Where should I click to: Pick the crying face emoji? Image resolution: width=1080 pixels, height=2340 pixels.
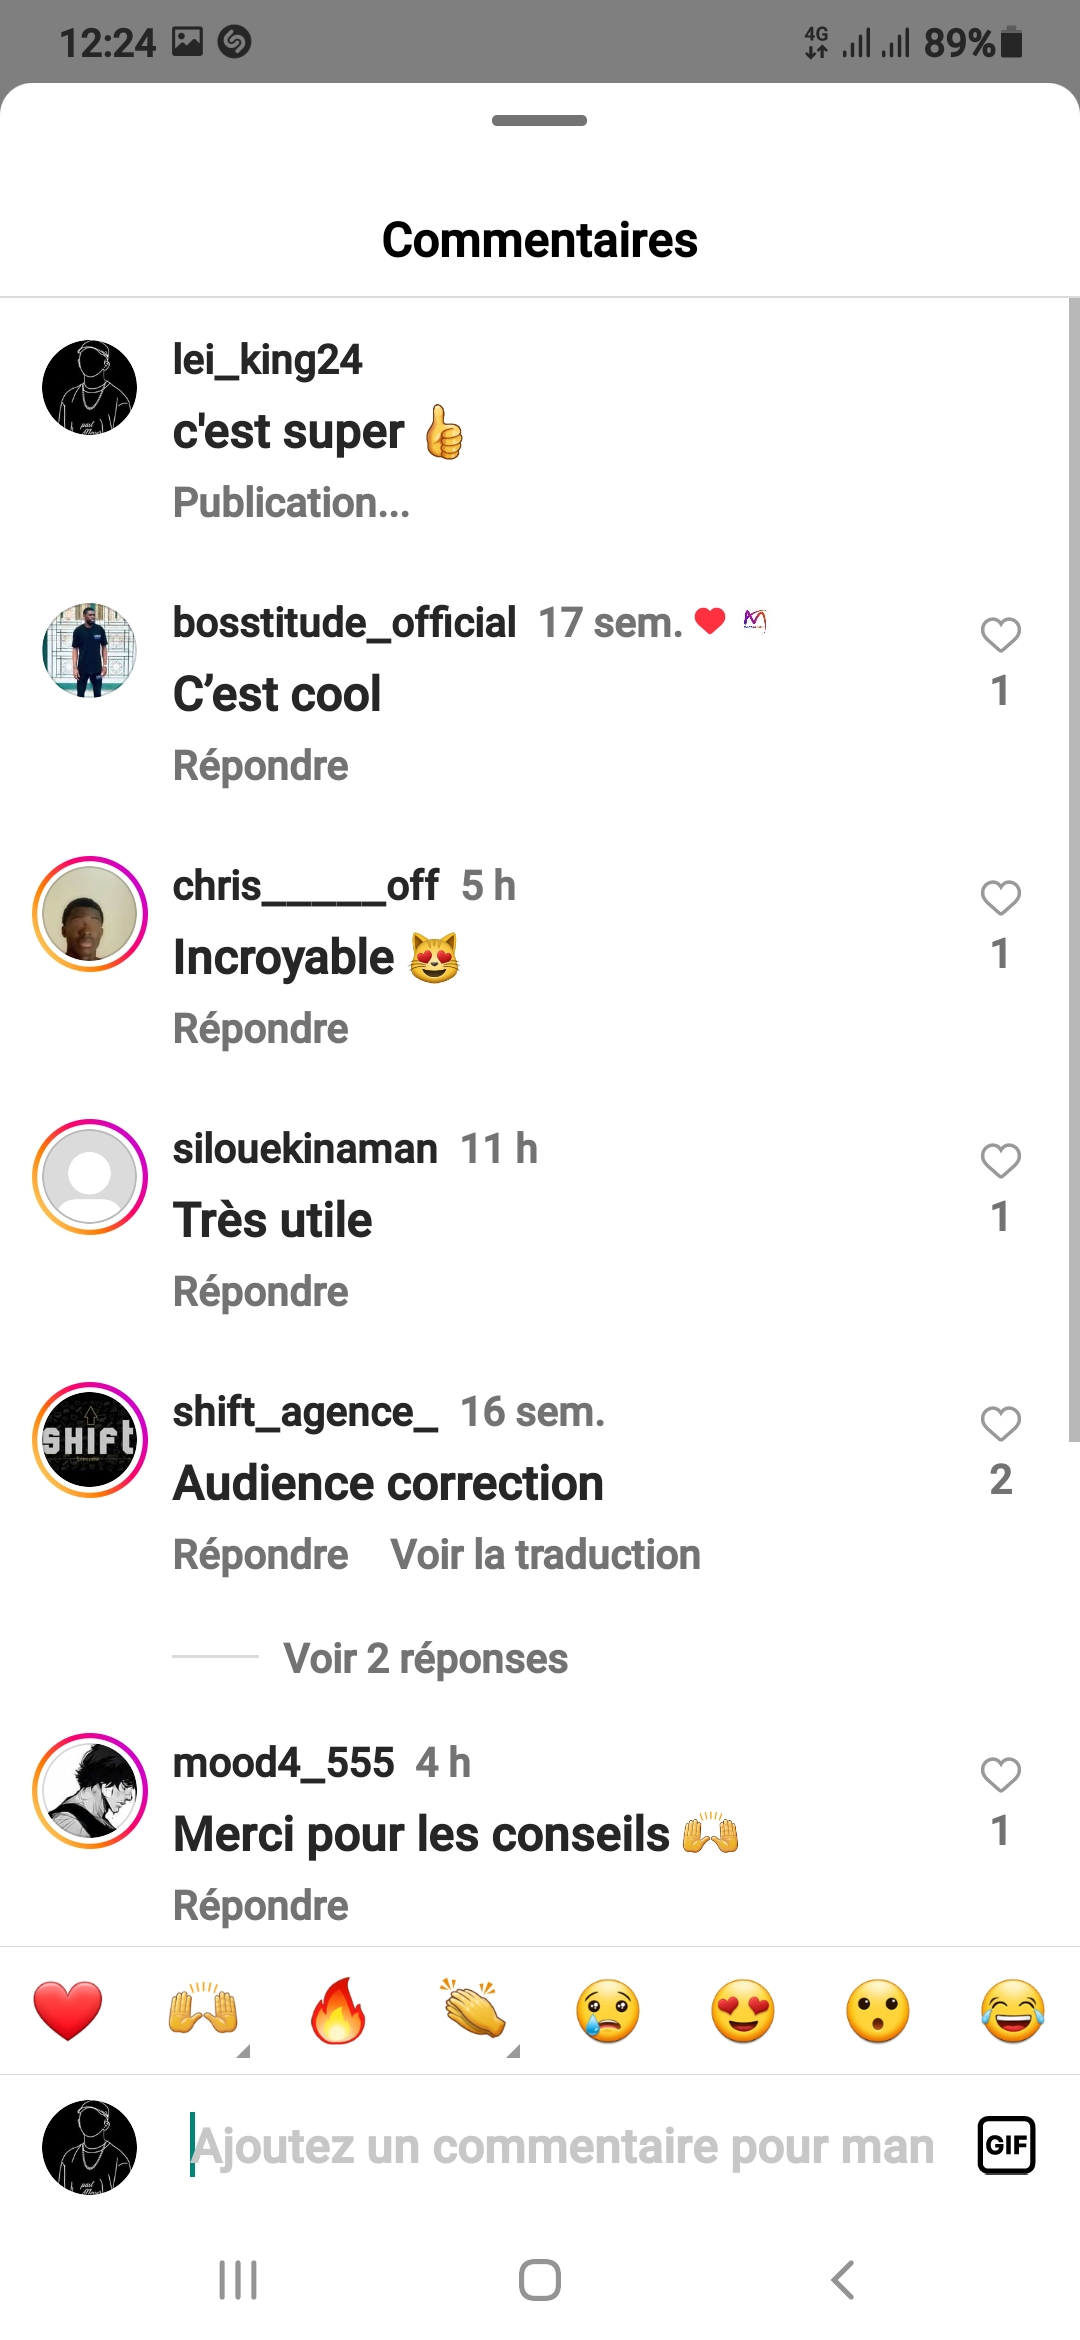[608, 2010]
